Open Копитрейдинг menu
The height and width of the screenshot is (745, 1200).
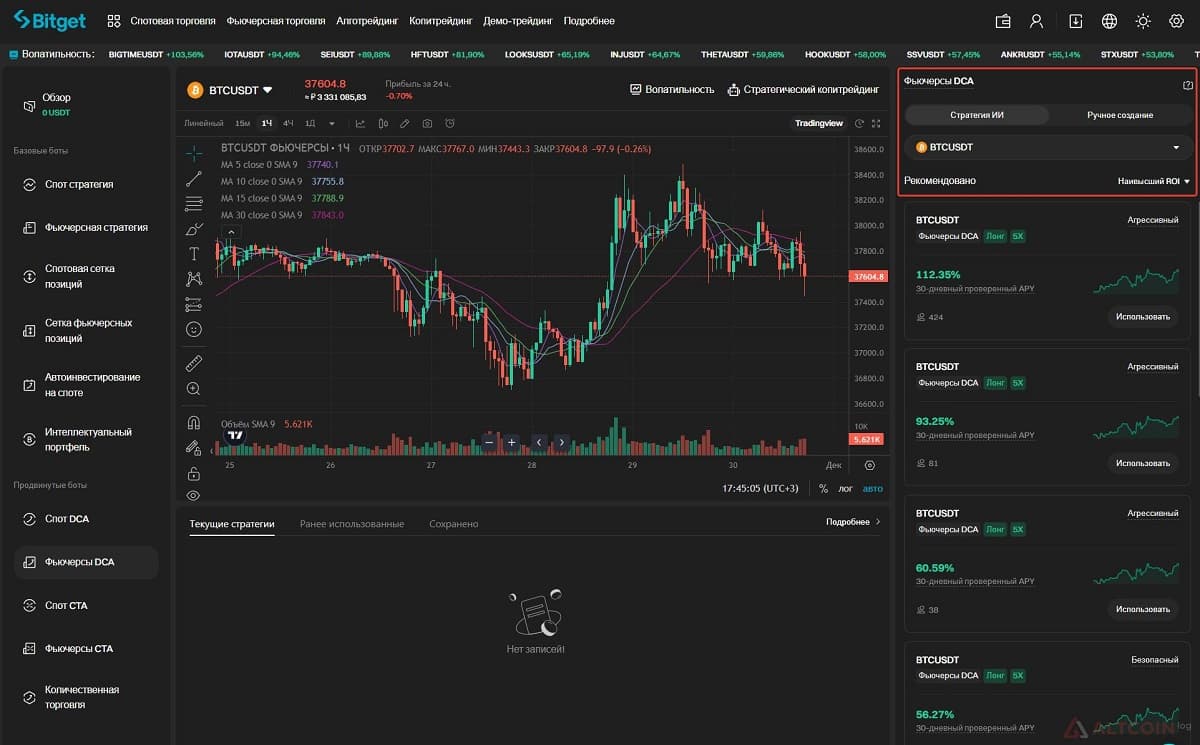point(440,21)
